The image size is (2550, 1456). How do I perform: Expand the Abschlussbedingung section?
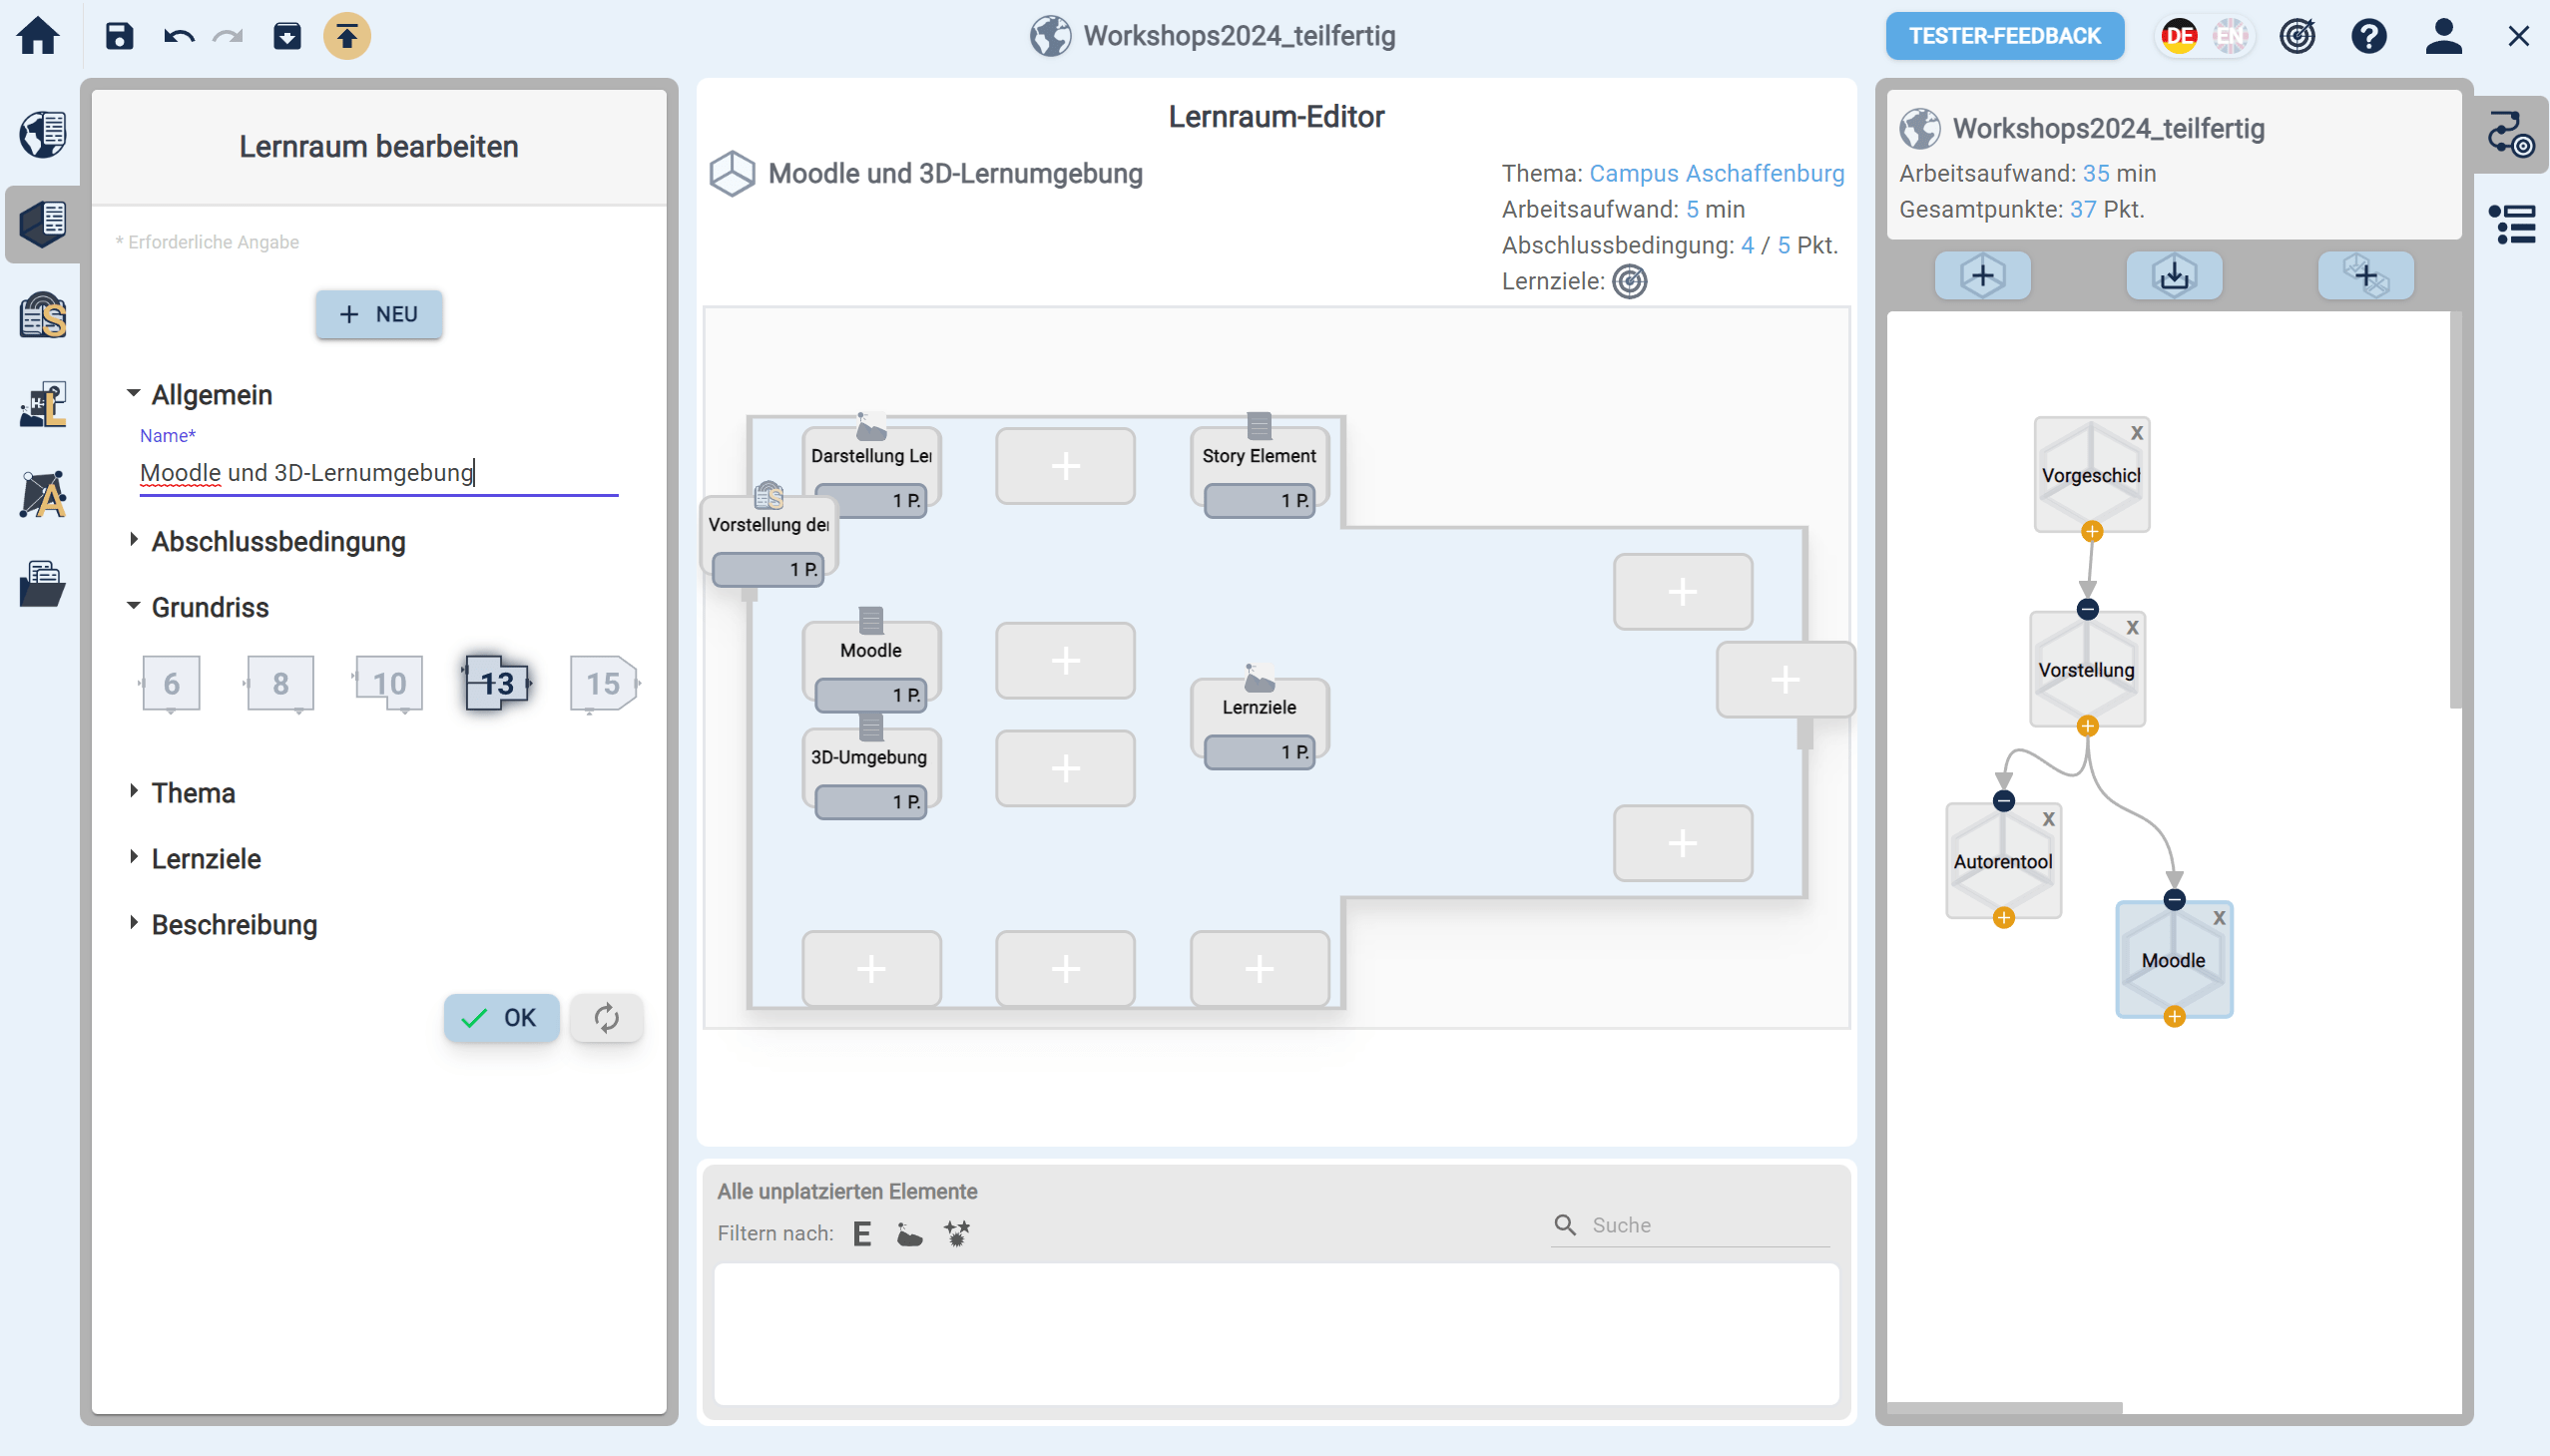pos(278,542)
